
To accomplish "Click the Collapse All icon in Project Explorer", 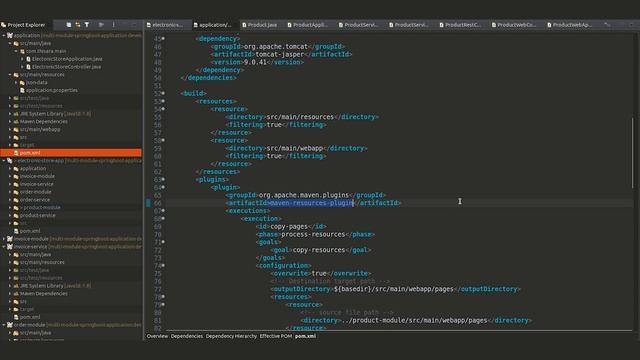I will coord(69,25).
